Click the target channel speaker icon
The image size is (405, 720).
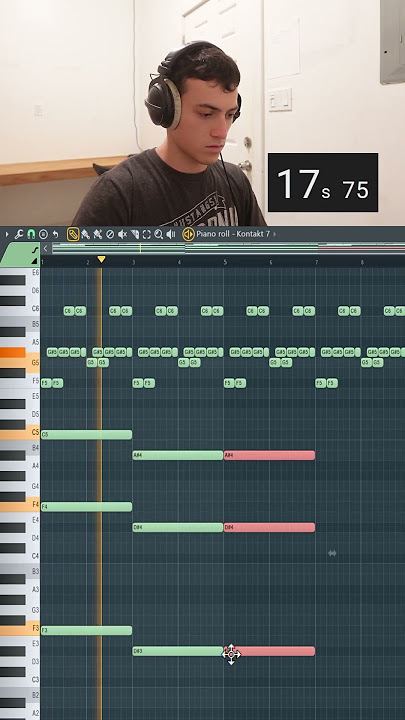pyautogui.click(x=188, y=234)
